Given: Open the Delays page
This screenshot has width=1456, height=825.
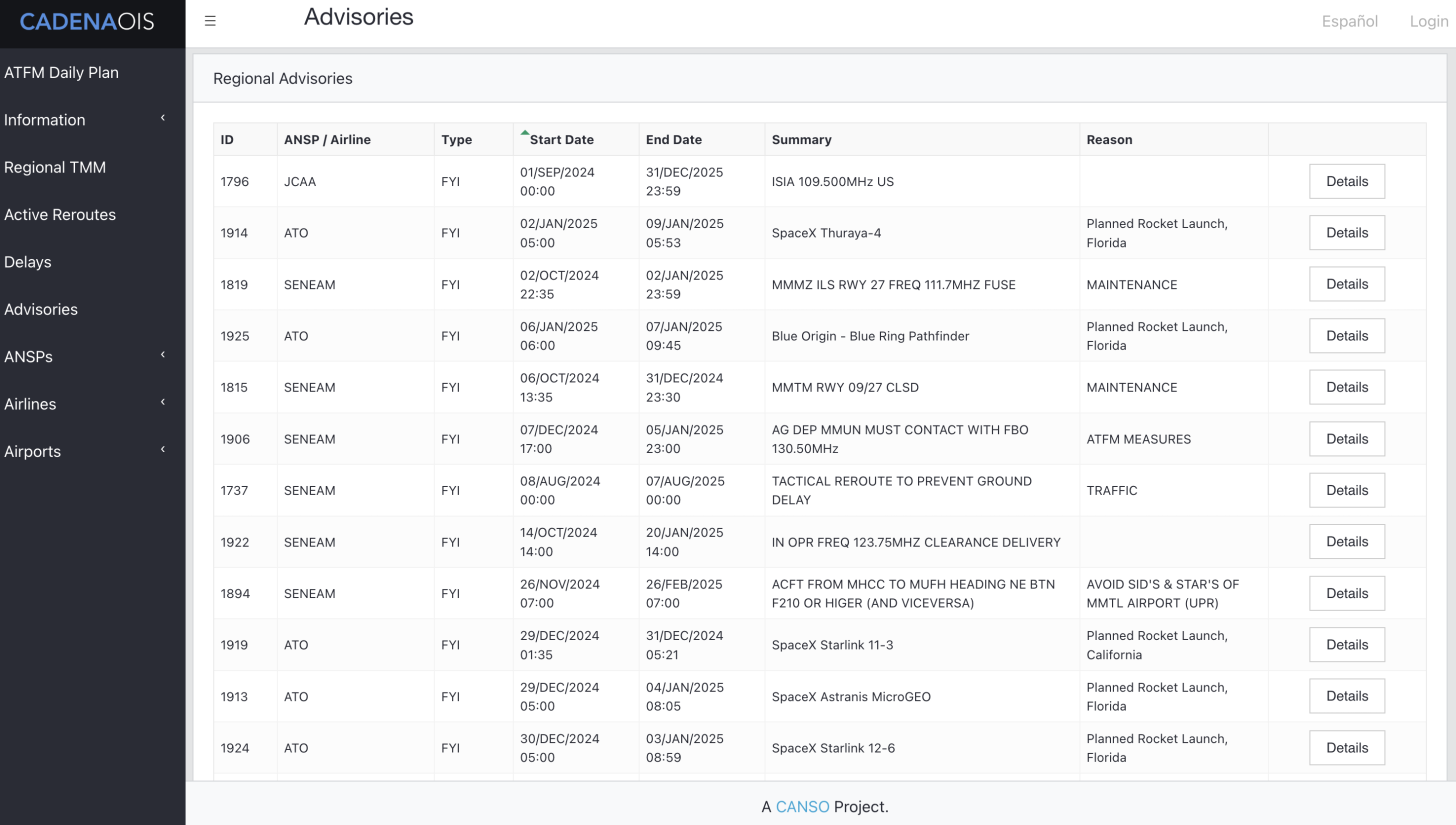Looking at the screenshot, I should tap(28, 262).
